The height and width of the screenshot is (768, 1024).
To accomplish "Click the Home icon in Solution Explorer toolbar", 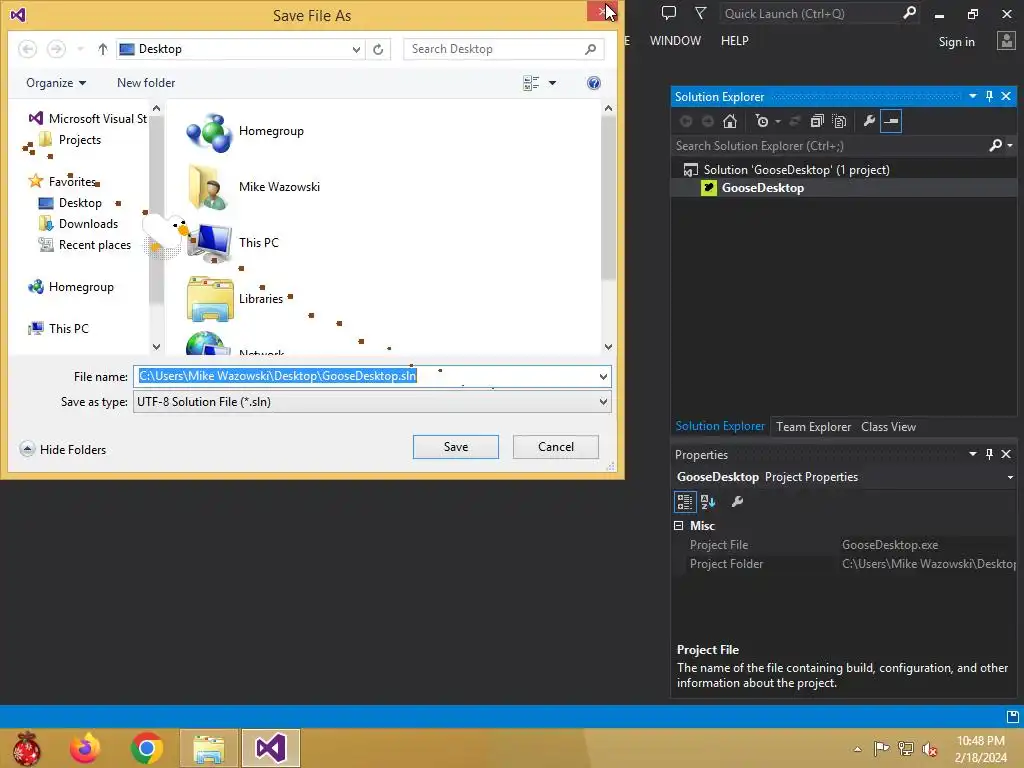I will click(729, 121).
